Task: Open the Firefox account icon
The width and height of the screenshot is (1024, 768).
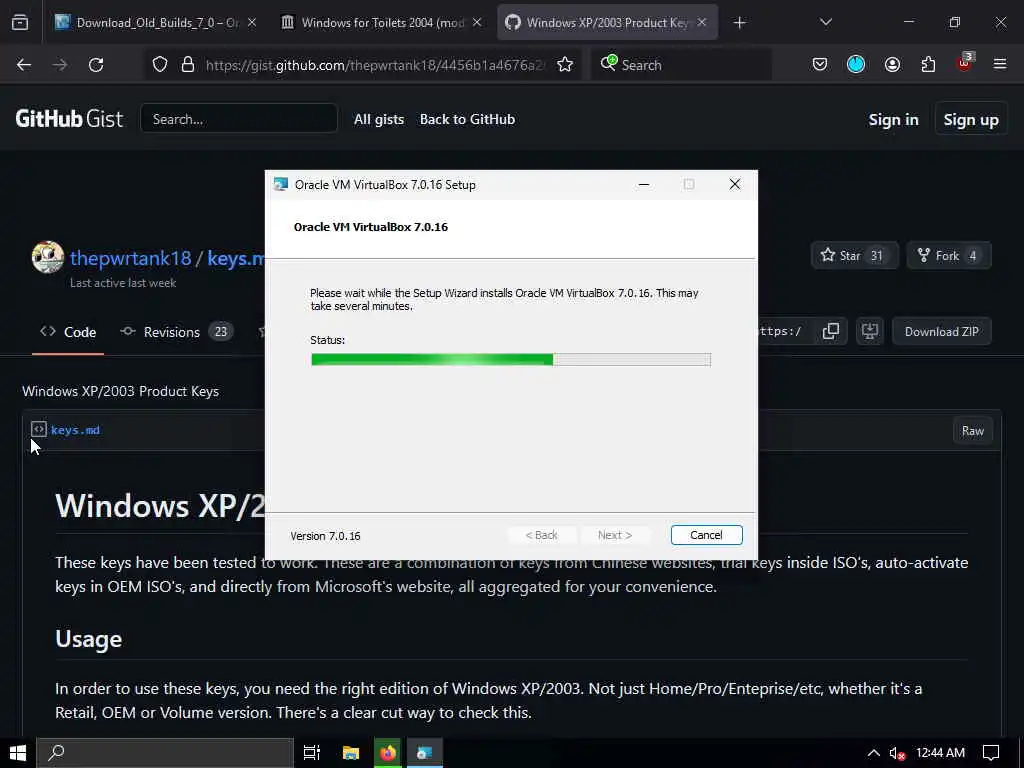Action: [892, 65]
